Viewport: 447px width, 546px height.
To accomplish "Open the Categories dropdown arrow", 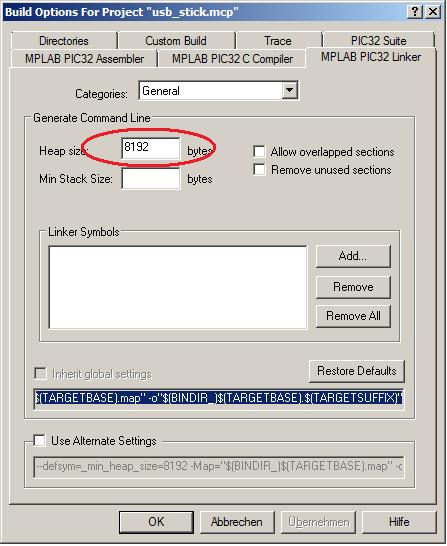I will (x=289, y=91).
